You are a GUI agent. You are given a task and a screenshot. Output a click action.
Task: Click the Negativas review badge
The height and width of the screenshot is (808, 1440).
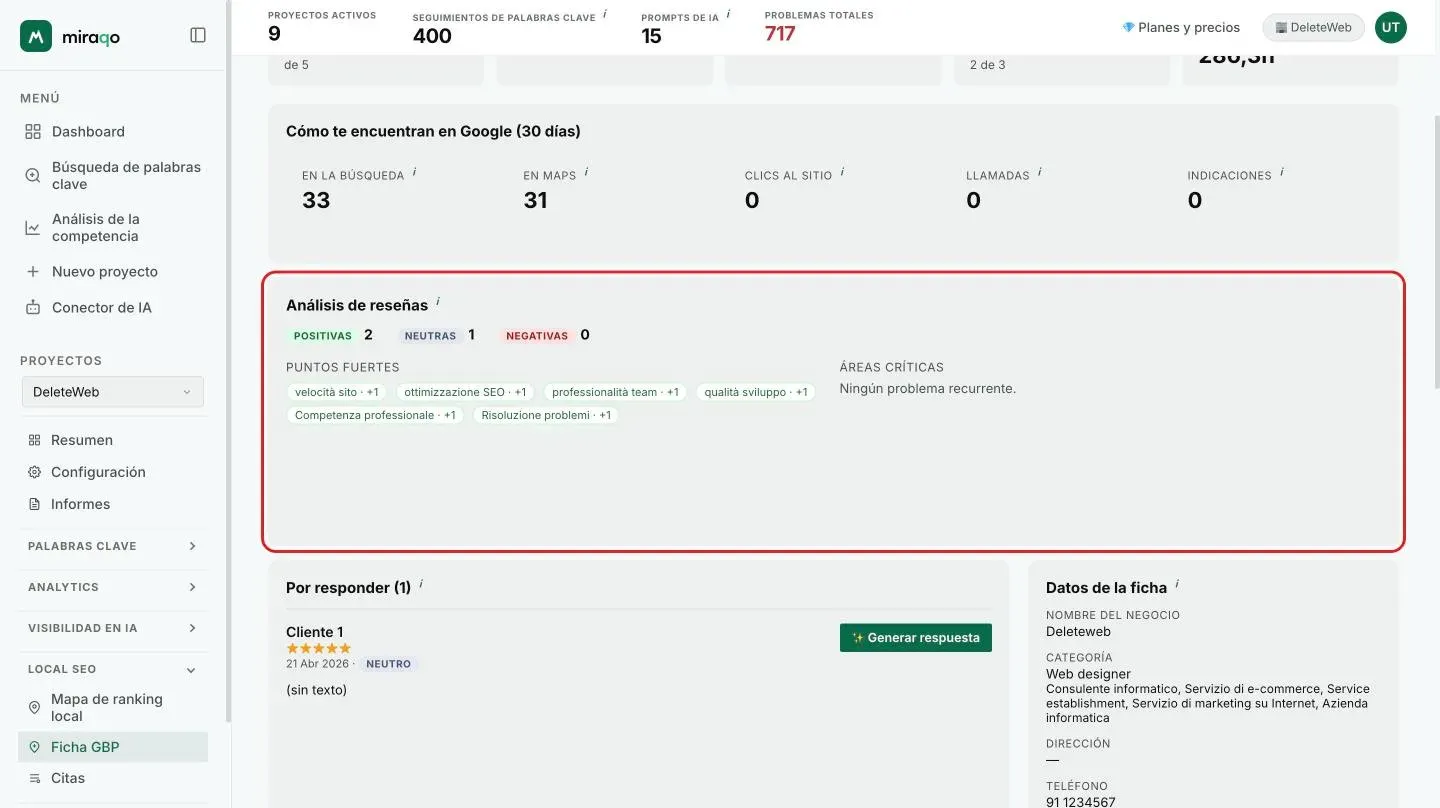pos(537,336)
